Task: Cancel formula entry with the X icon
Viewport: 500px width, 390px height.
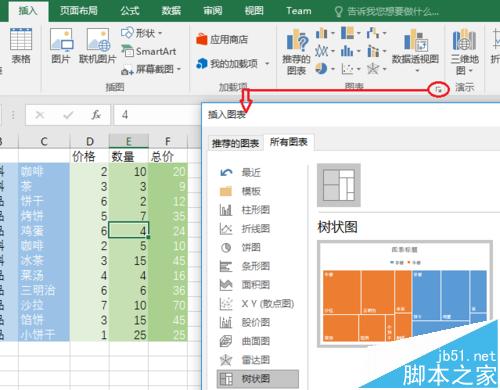Action: (40, 115)
